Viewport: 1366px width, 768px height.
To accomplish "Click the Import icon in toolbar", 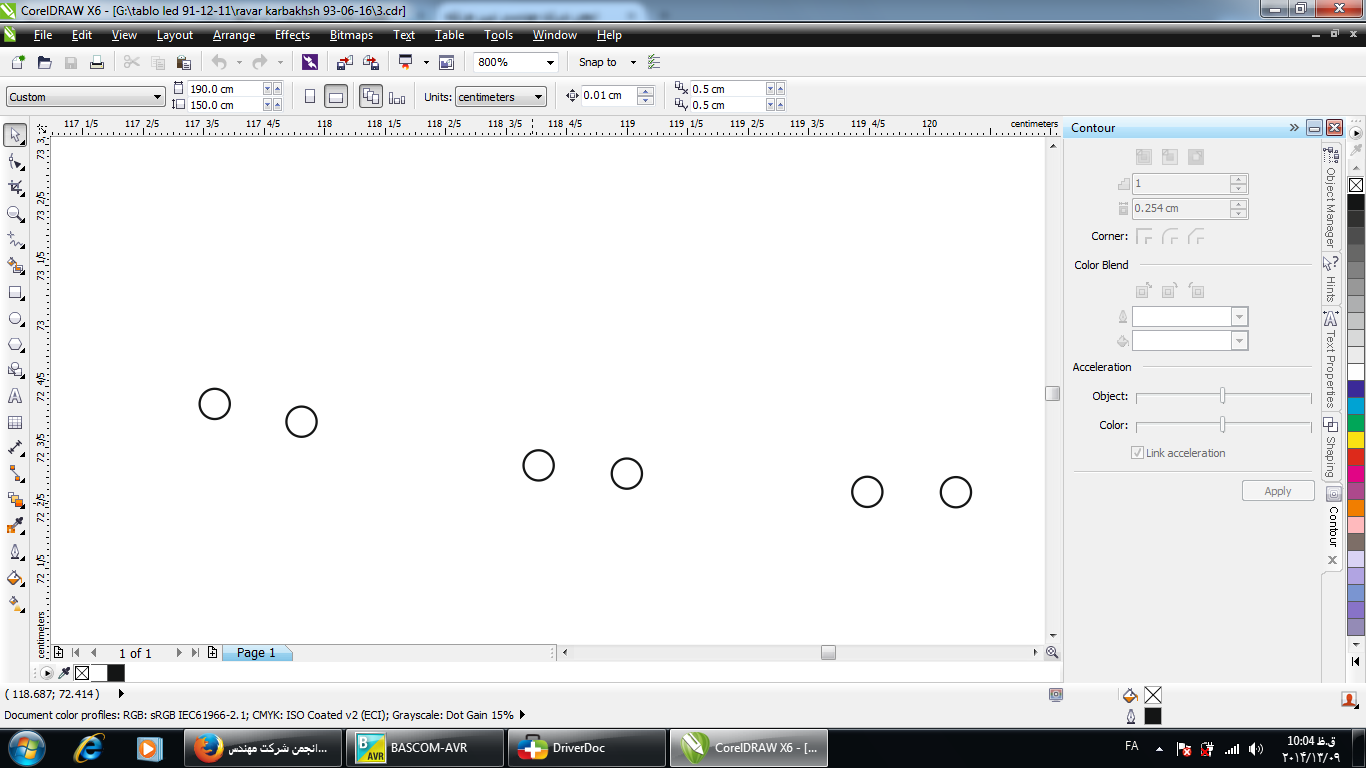I will pyautogui.click(x=344, y=62).
